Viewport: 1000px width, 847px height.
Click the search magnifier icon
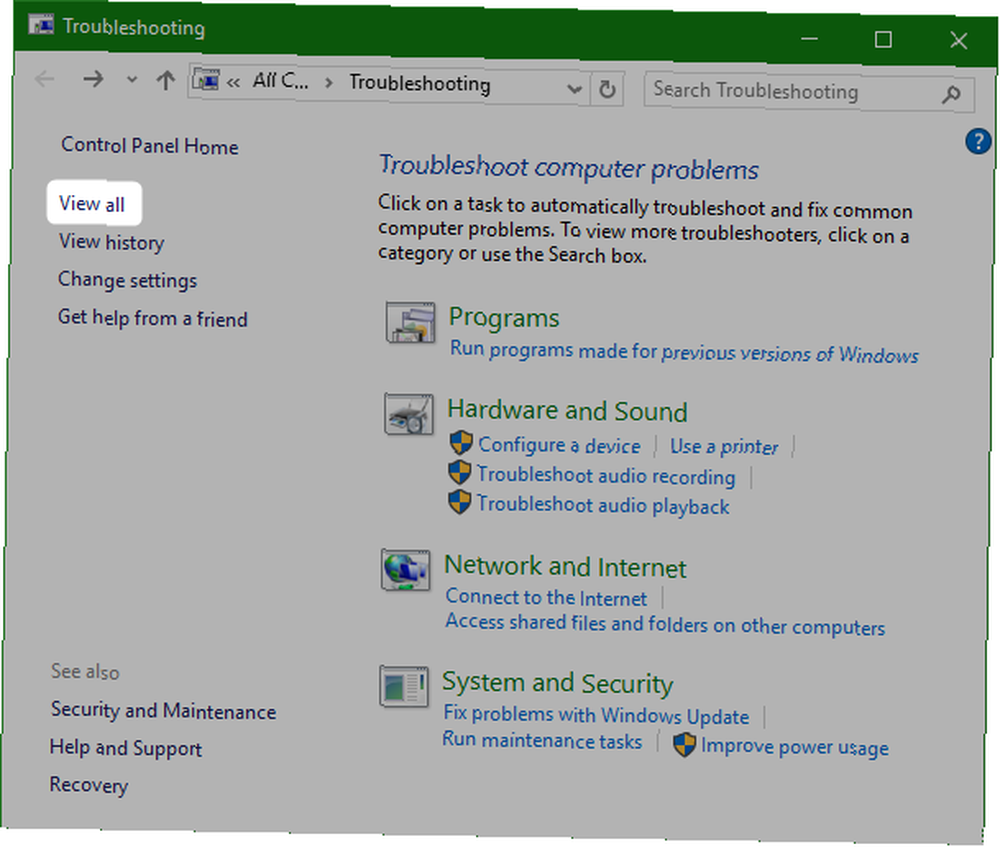[x=951, y=95]
